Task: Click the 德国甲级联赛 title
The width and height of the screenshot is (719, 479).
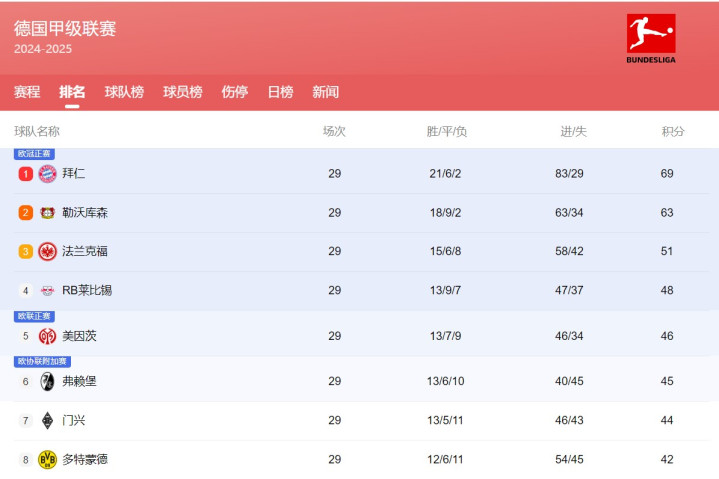Action: tap(65, 28)
